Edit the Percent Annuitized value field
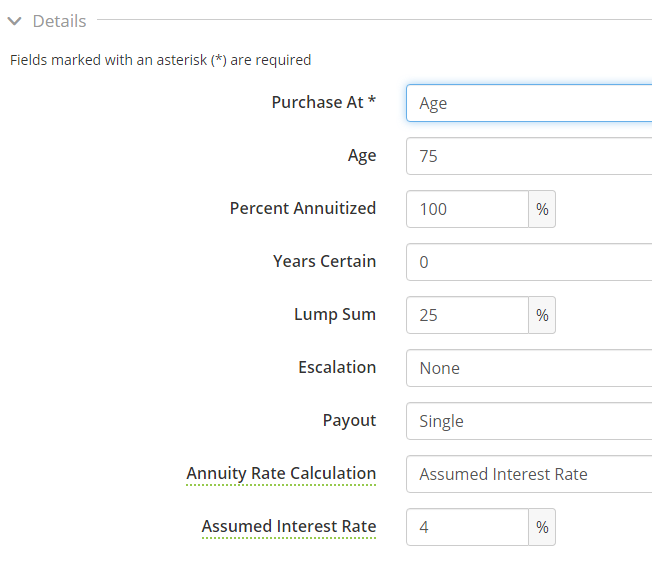Image resolution: width=652 pixels, height=575 pixels. point(467,209)
